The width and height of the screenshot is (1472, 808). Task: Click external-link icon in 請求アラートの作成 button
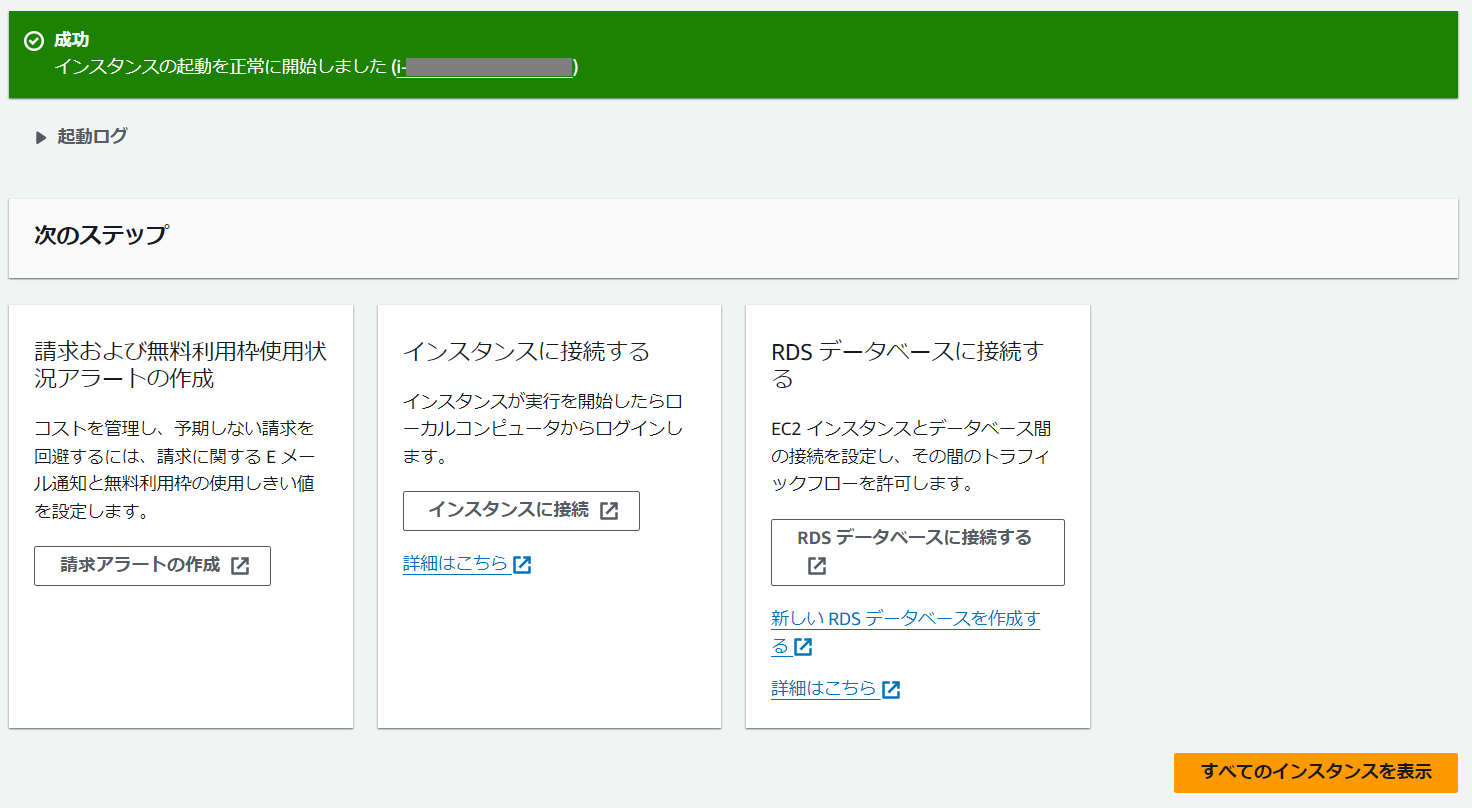click(x=240, y=566)
